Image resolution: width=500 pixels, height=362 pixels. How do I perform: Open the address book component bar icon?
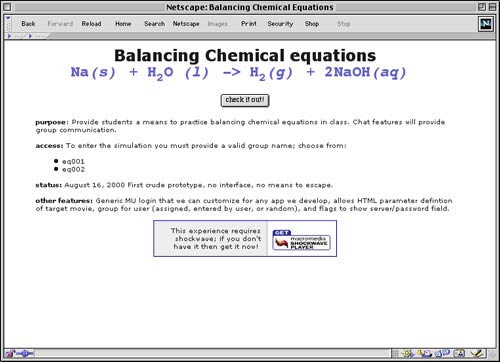459,353
